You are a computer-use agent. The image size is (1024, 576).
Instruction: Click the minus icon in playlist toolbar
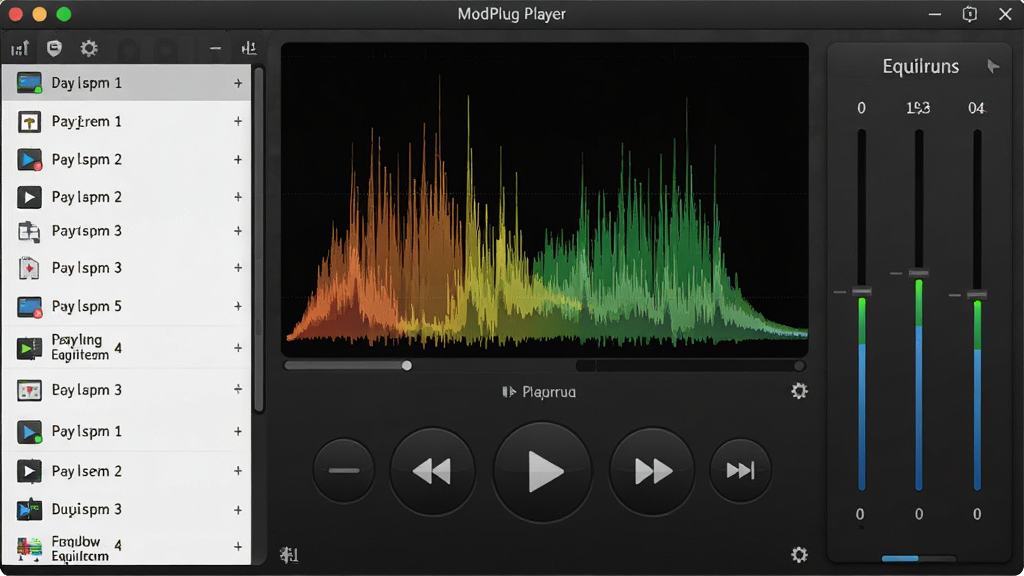pyautogui.click(x=215, y=48)
